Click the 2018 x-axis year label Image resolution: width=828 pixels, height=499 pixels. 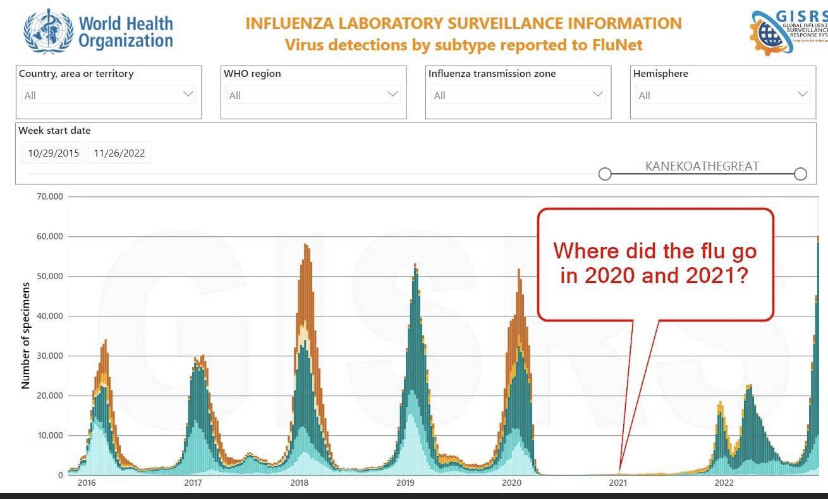coord(299,483)
